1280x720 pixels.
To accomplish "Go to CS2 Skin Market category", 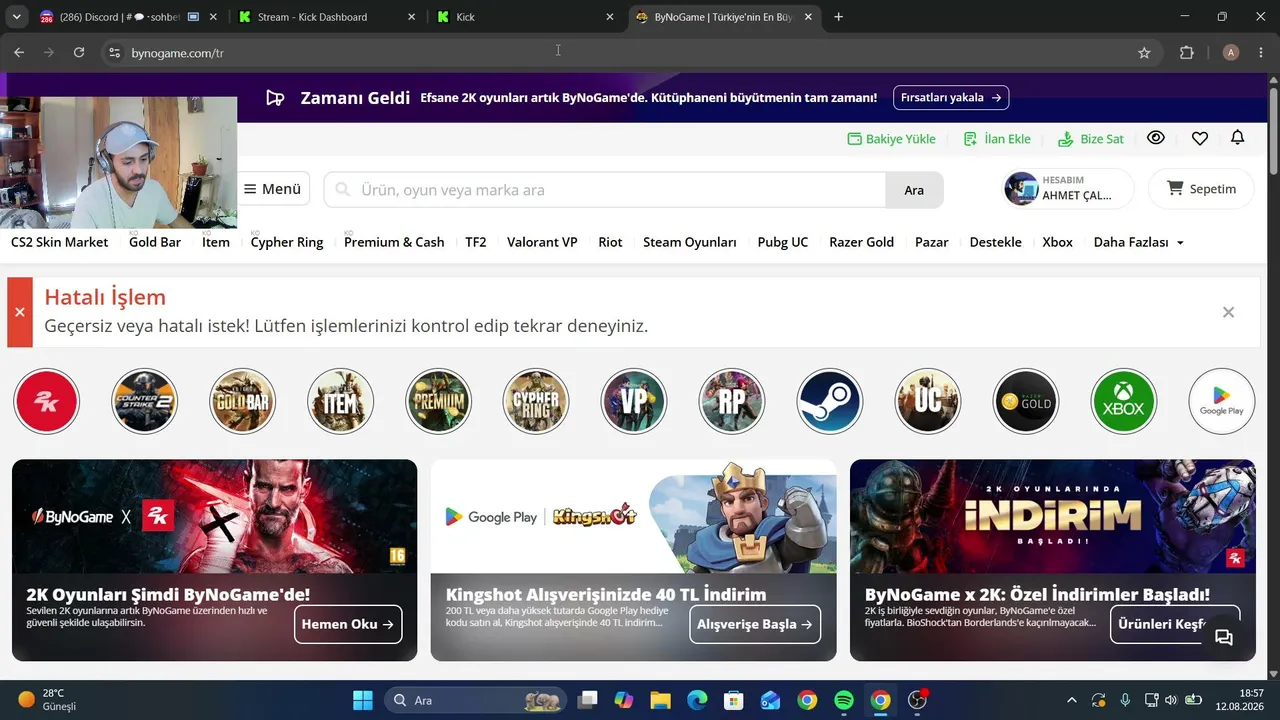I will coord(59,242).
